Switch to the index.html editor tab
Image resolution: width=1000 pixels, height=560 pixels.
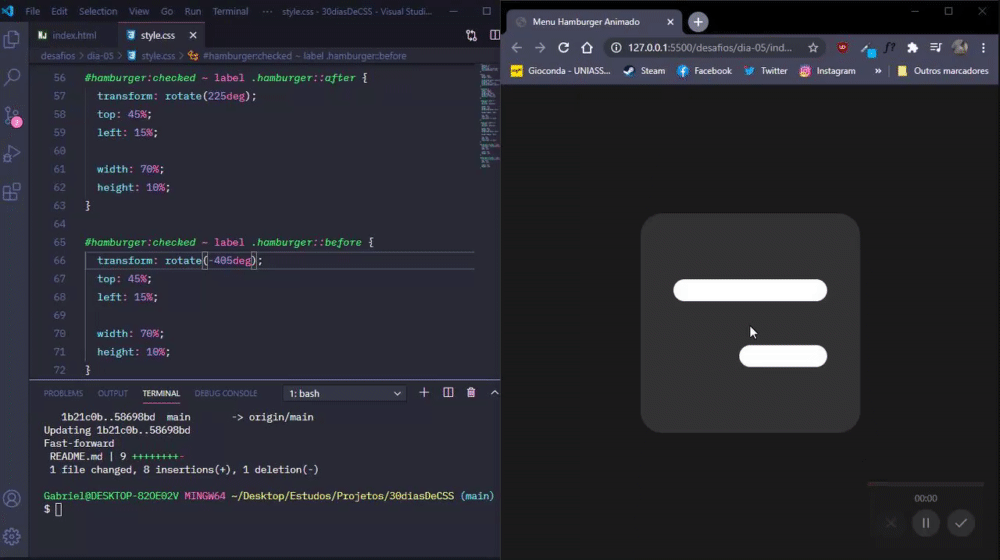(x=73, y=35)
